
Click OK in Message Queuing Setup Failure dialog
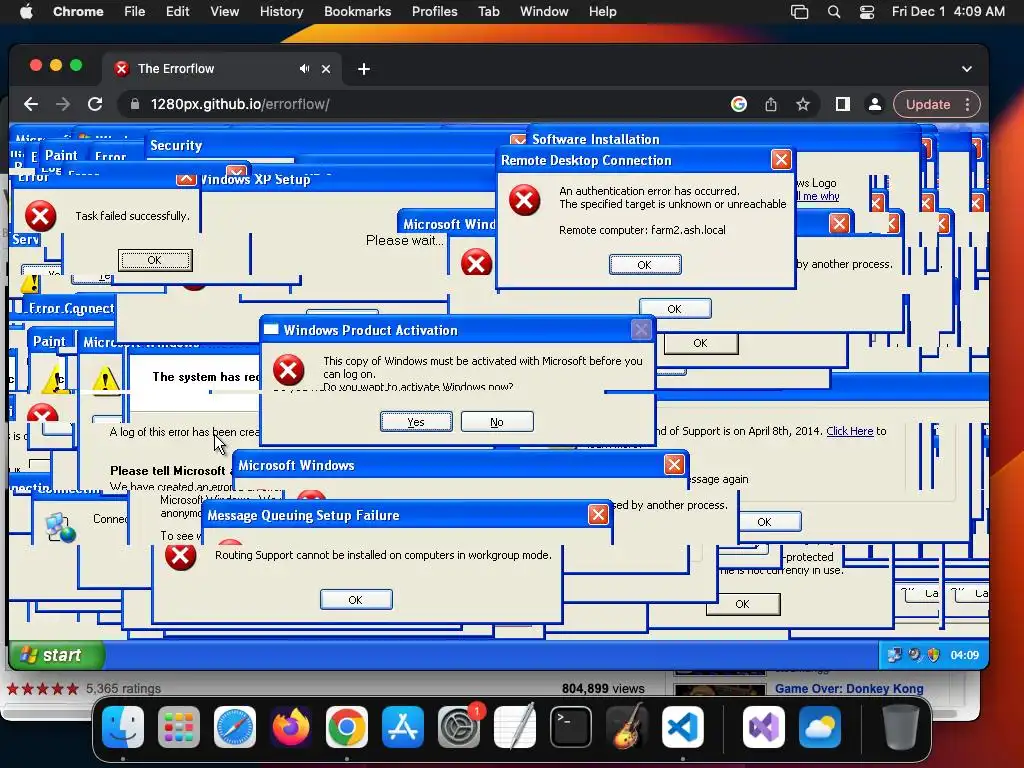click(x=356, y=600)
